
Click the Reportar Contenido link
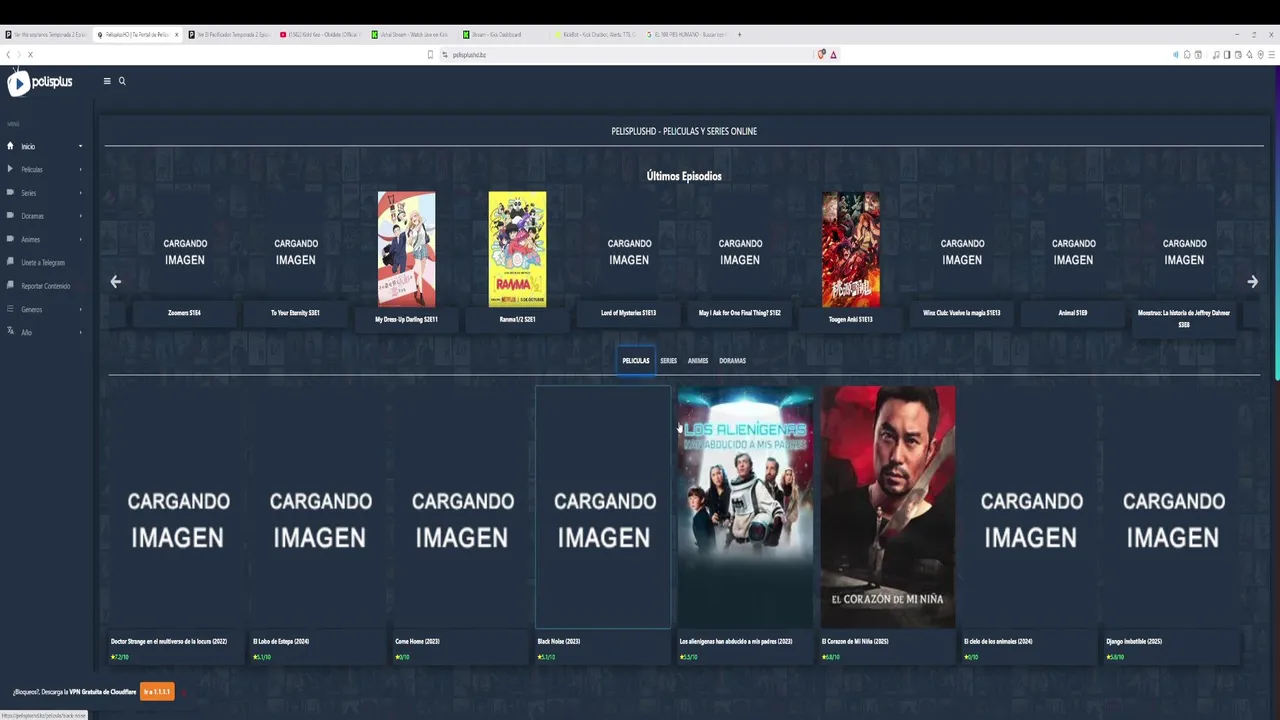[46, 286]
